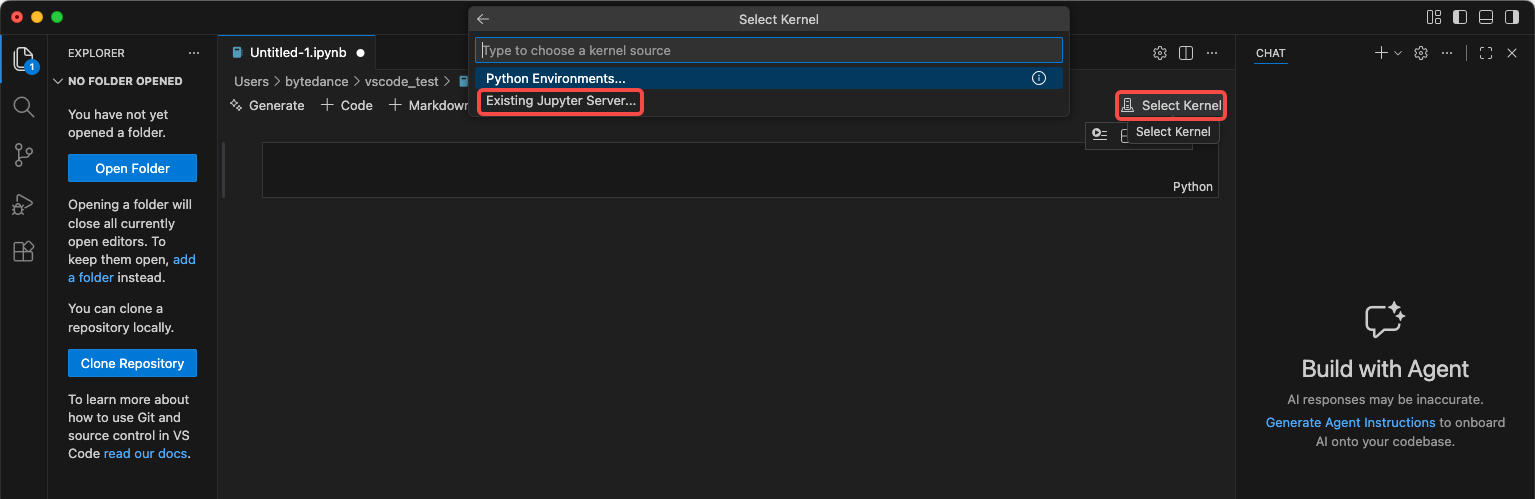Click the split editor icon
Screen dimensions: 1535x499
coord(1186,53)
